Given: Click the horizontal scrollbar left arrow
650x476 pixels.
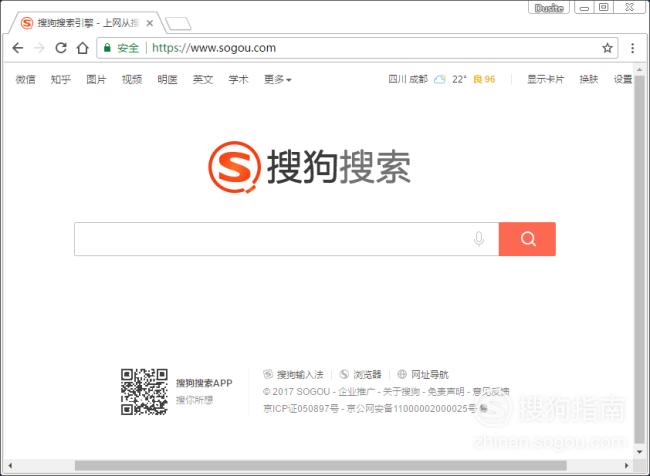Looking at the screenshot, I should (10, 465).
